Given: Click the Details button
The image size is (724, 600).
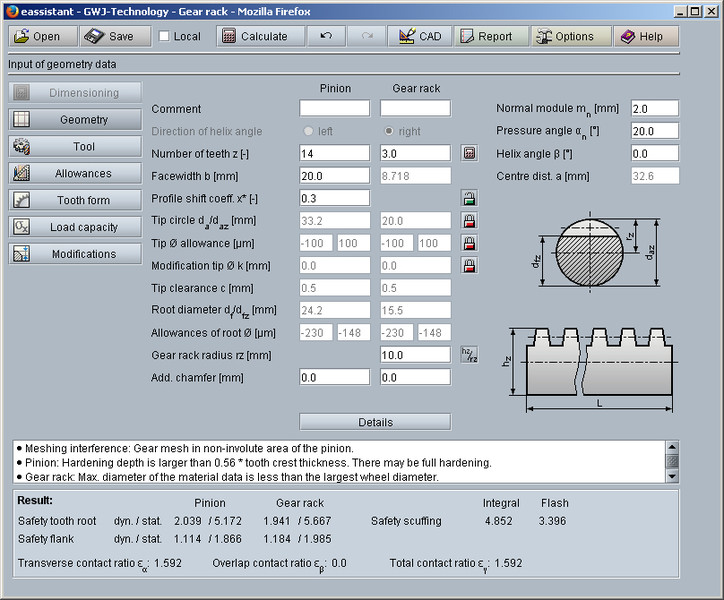Looking at the screenshot, I should click(x=375, y=422).
